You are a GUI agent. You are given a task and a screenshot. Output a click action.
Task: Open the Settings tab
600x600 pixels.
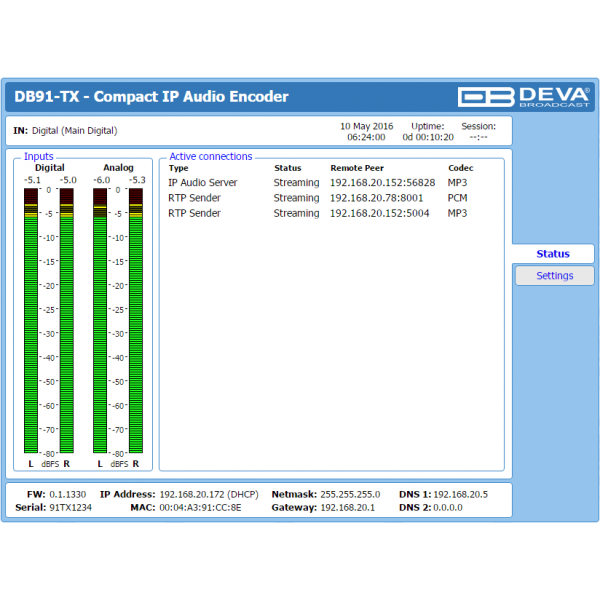click(x=554, y=276)
